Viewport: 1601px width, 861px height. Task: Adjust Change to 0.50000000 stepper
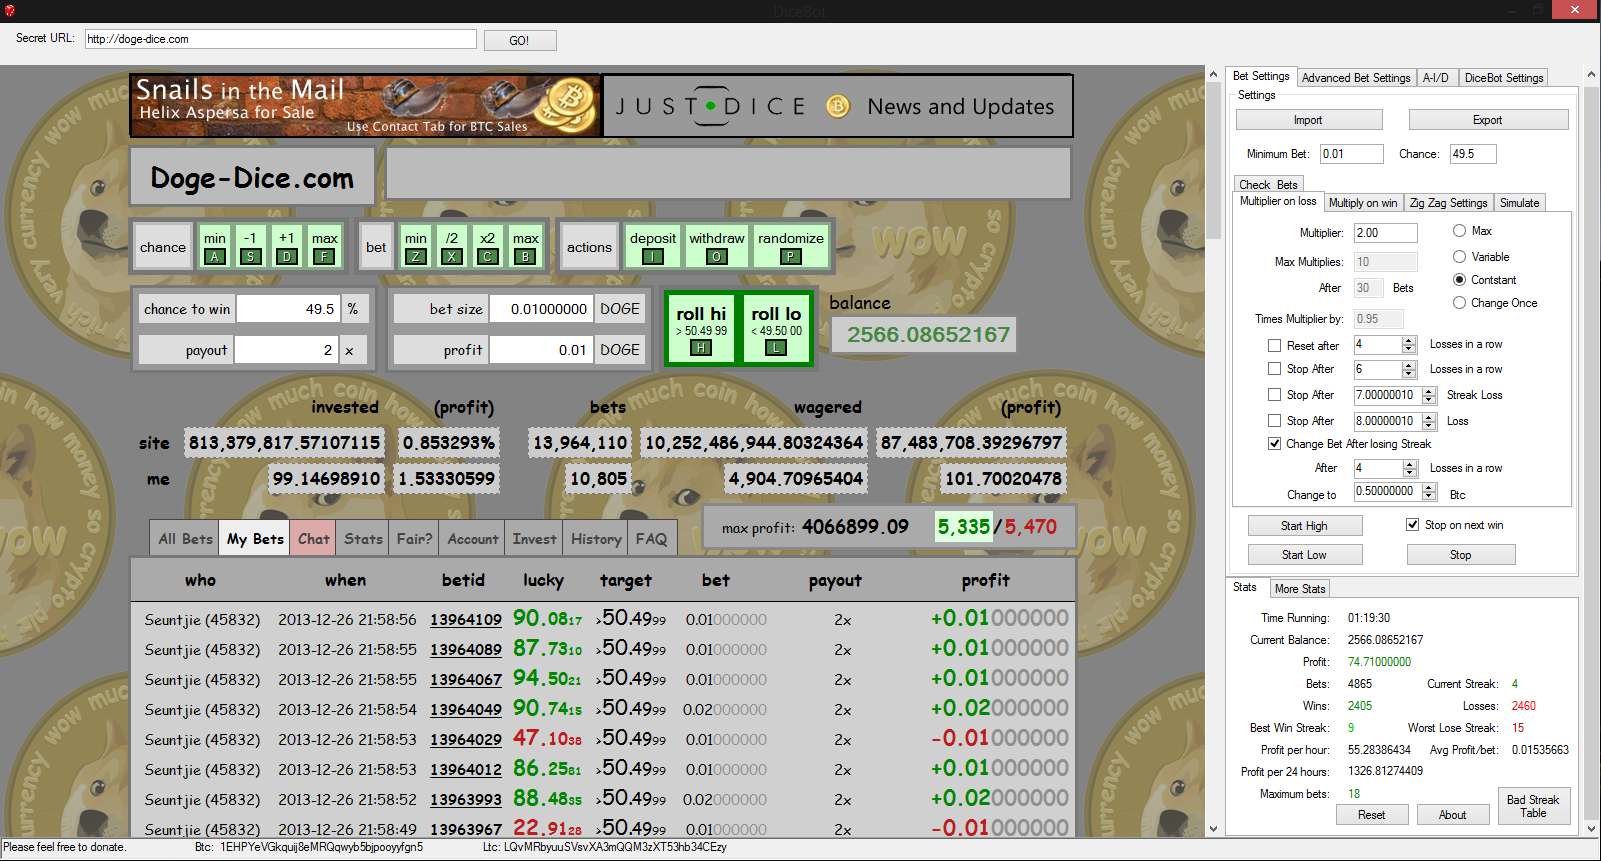(1428, 491)
